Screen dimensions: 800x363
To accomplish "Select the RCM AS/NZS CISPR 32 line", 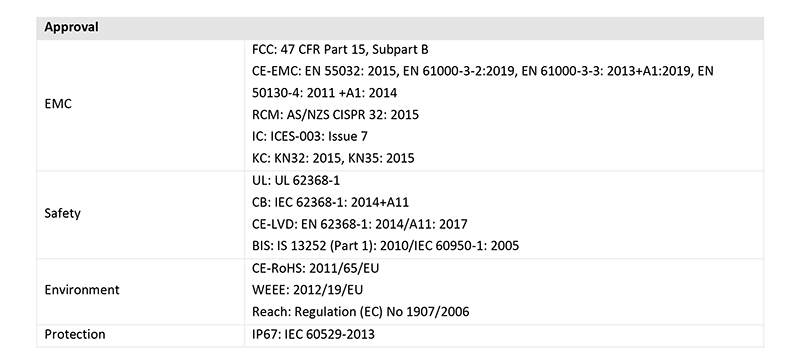I will (335, 114).
